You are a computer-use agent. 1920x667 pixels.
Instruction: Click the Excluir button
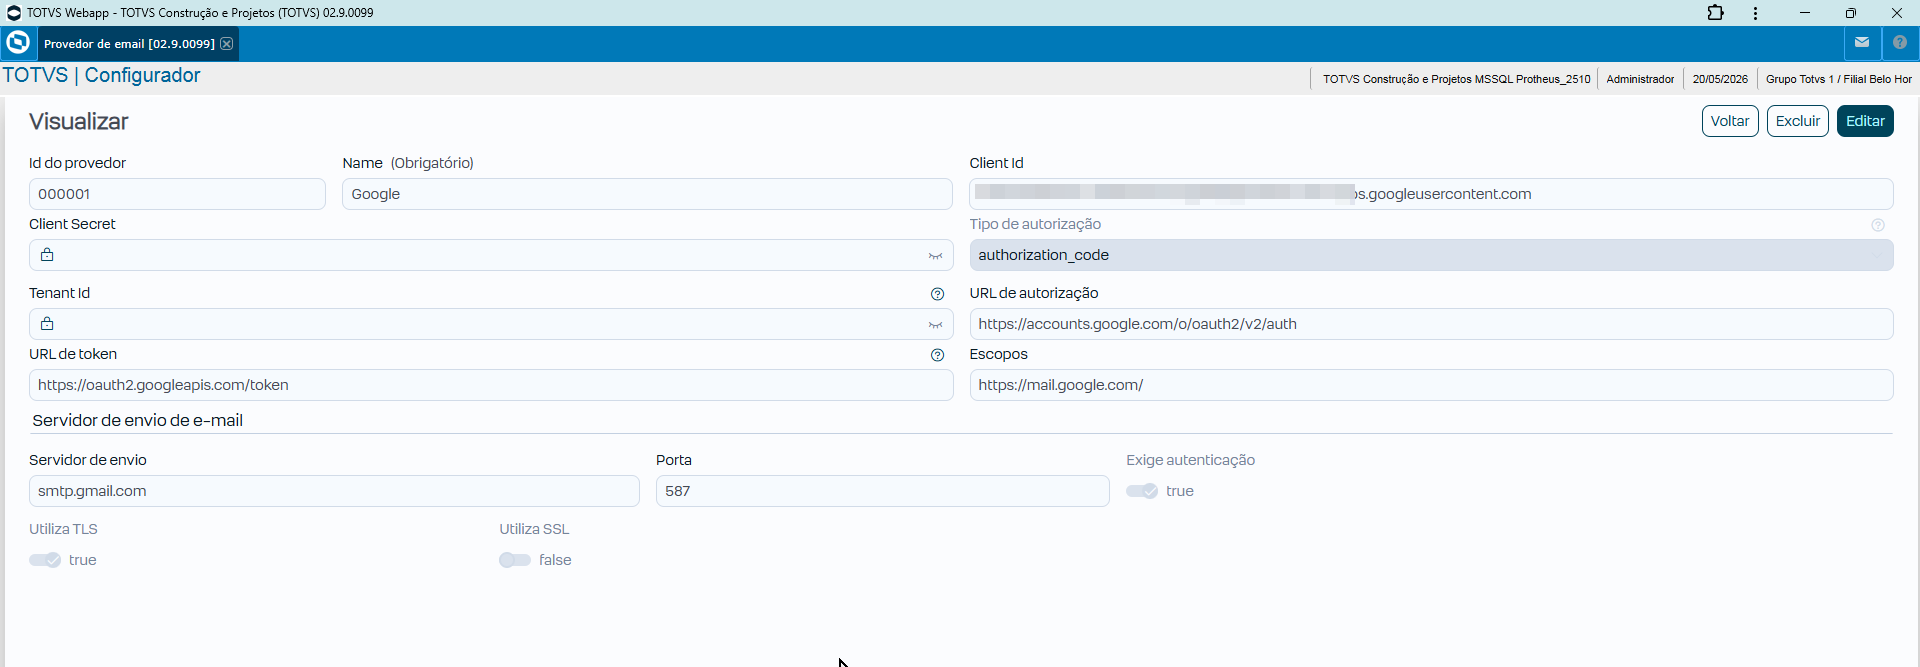pos(1798,121)
